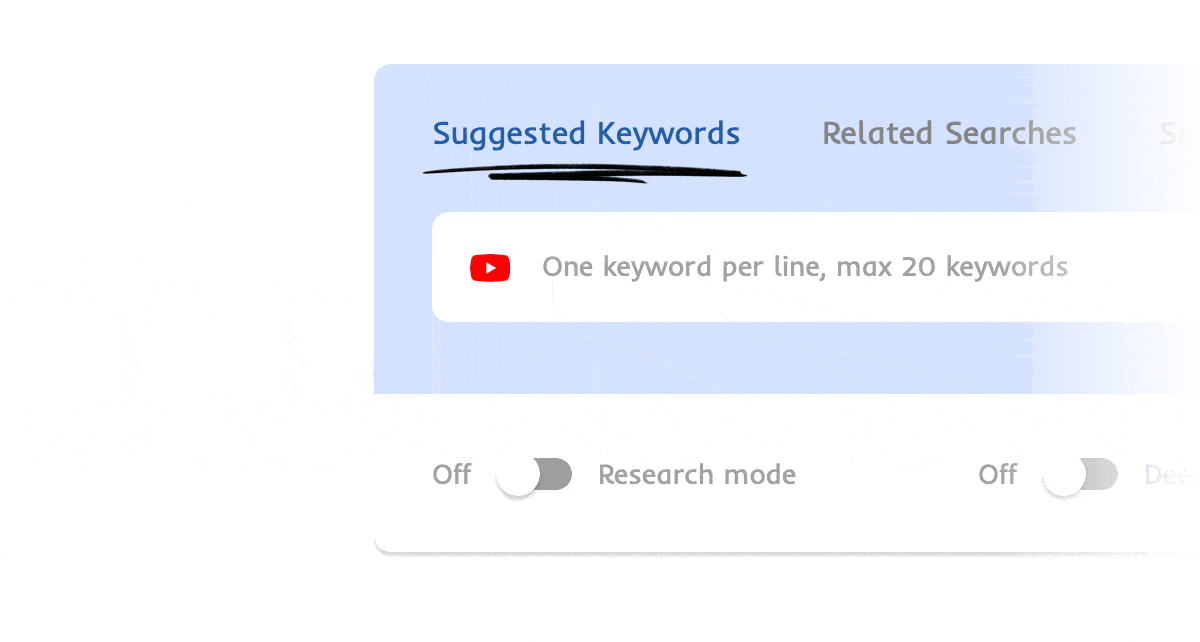Toggle the faded second switch beside 'Dee'
1200x642 pixels.
1080,475
